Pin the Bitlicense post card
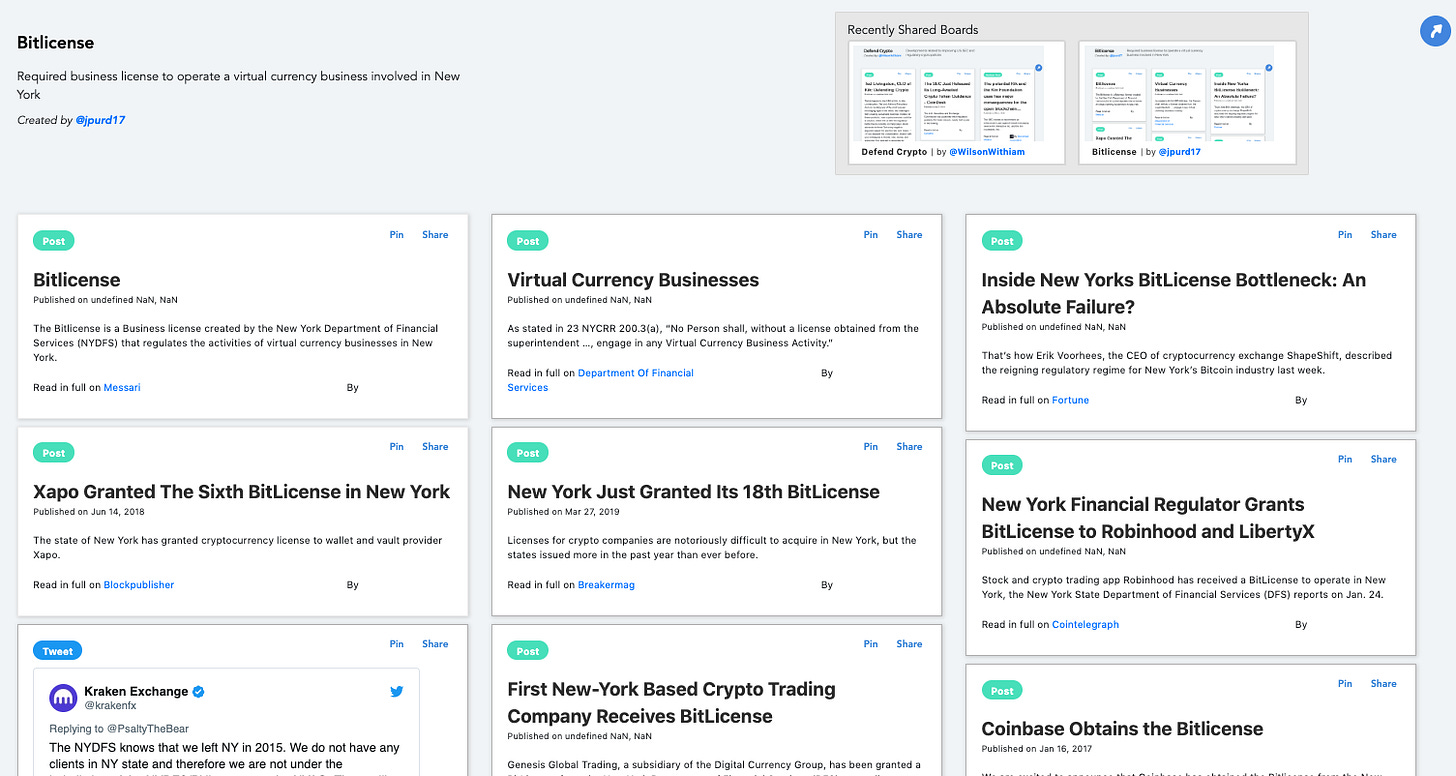The image size is (1456, 776). click(397, 235)
